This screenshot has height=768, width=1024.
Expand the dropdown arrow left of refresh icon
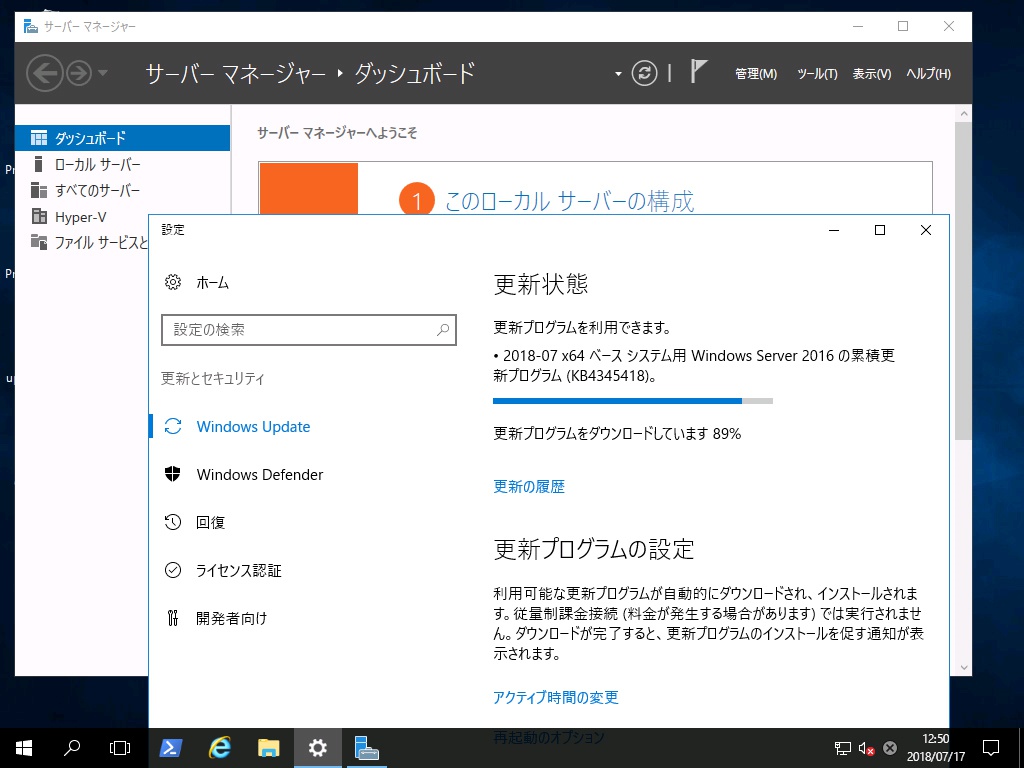coord(618,74)
